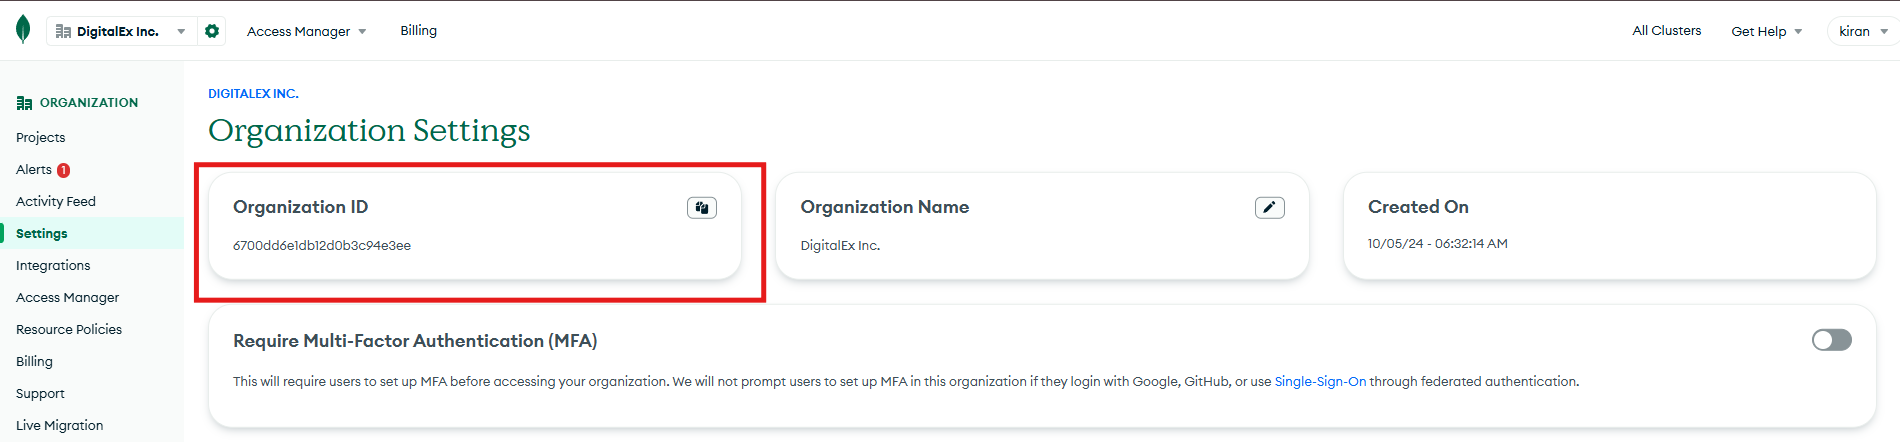
Task: Click the Organization sidebar header icon
Action: pyautogui.click(x=24, y=103)
